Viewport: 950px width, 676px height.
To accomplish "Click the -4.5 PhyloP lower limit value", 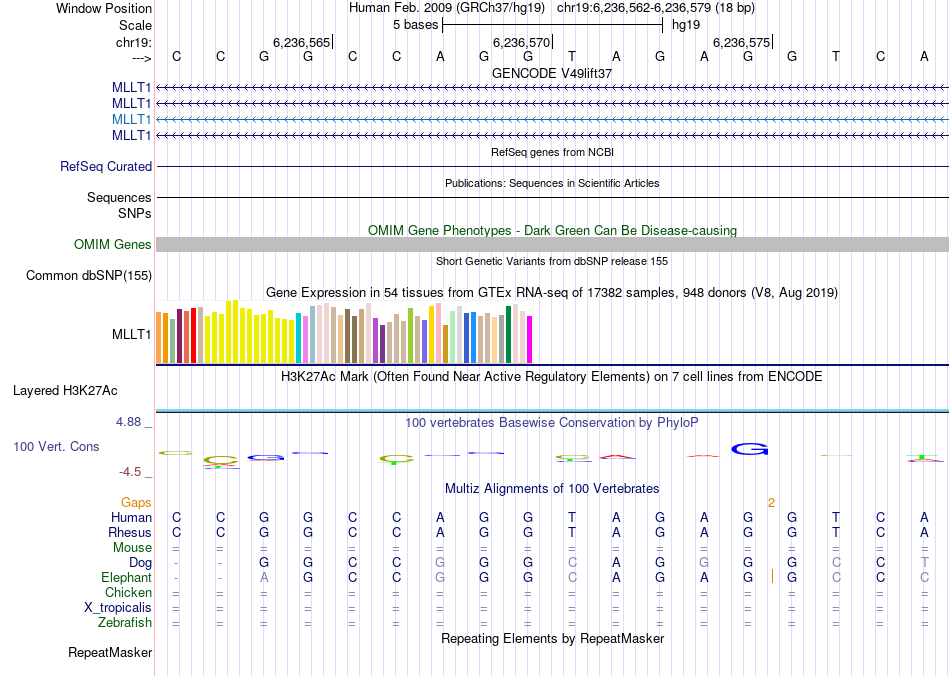I will click(x=130, y=472).
